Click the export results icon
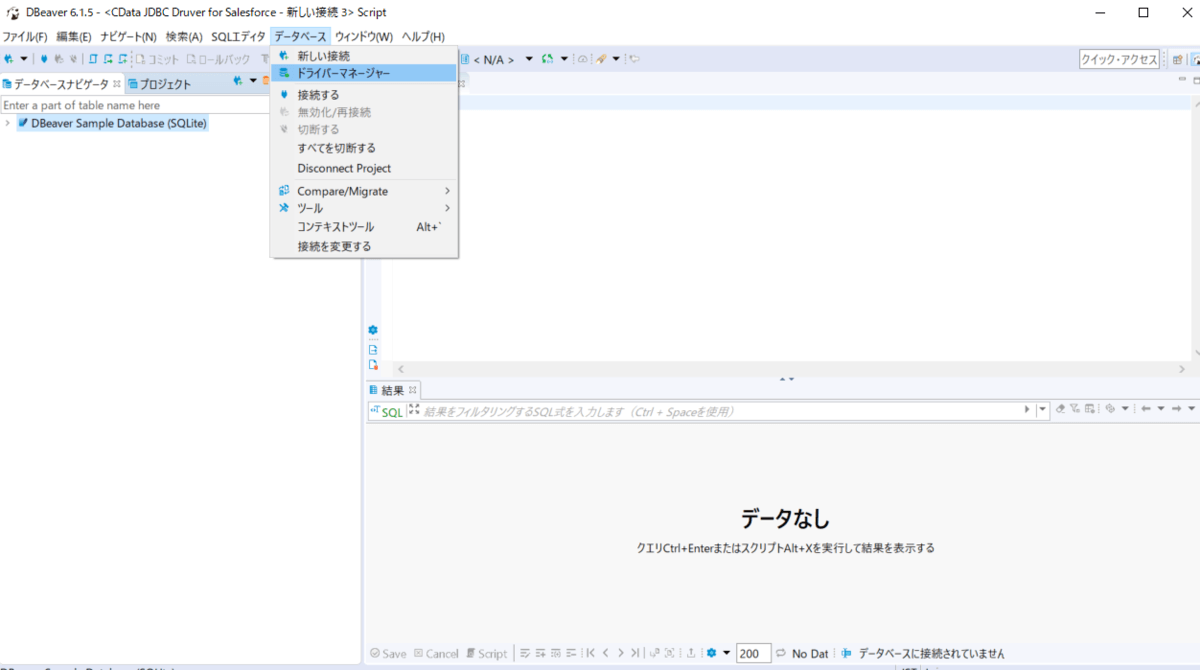1200x670 pixels. 691,653
